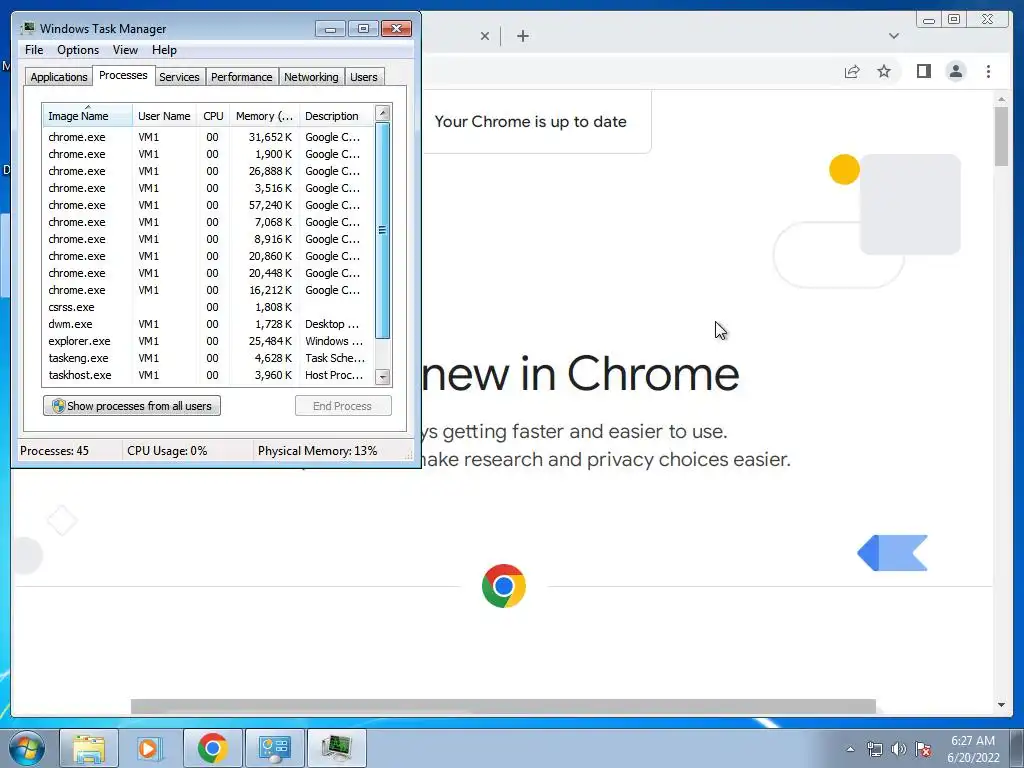This screenshot has height=768, width=1024.
Task: Show hidden system tray icons
Action: pyautogui.click(x=850, y=749)
